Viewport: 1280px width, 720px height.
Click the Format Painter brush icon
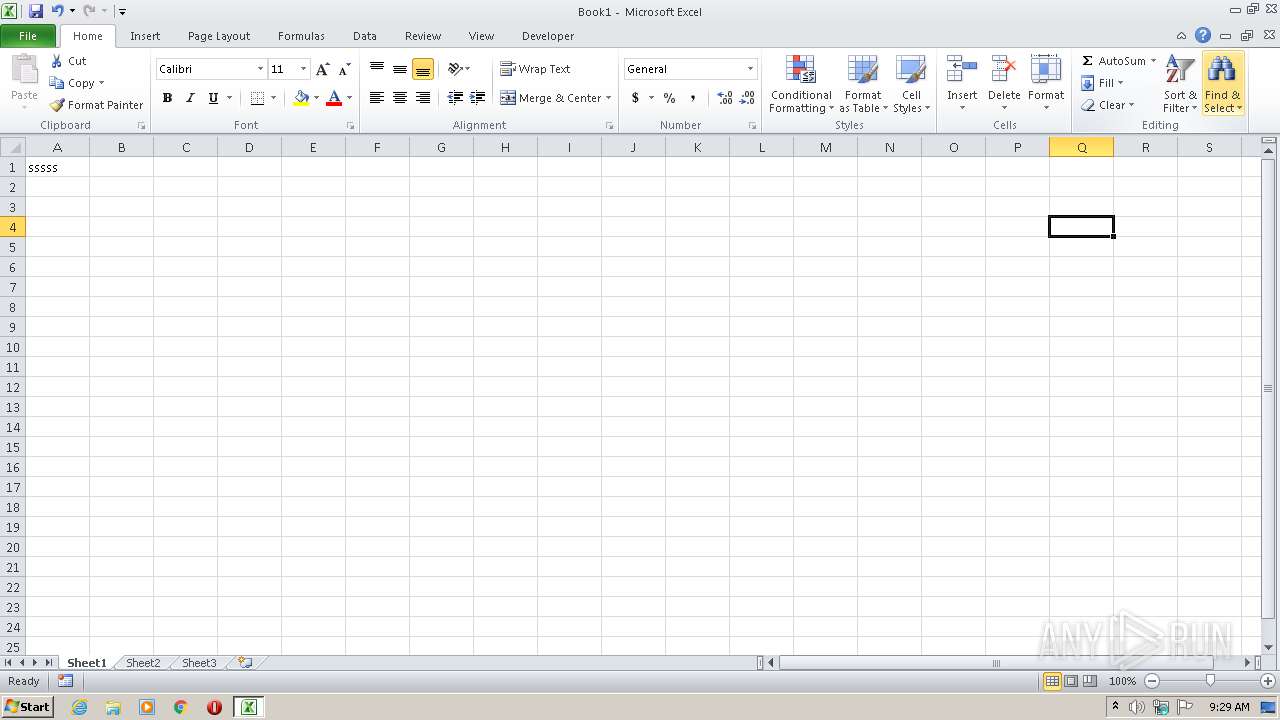tap(57, 105)
